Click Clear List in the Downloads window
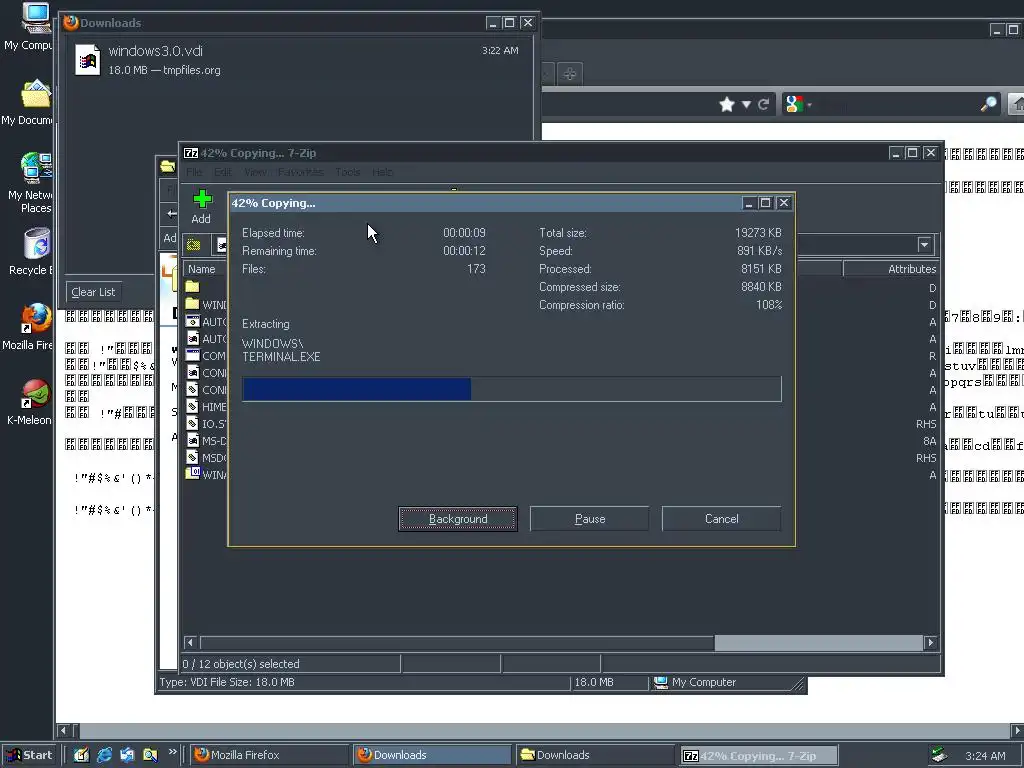 93,292
